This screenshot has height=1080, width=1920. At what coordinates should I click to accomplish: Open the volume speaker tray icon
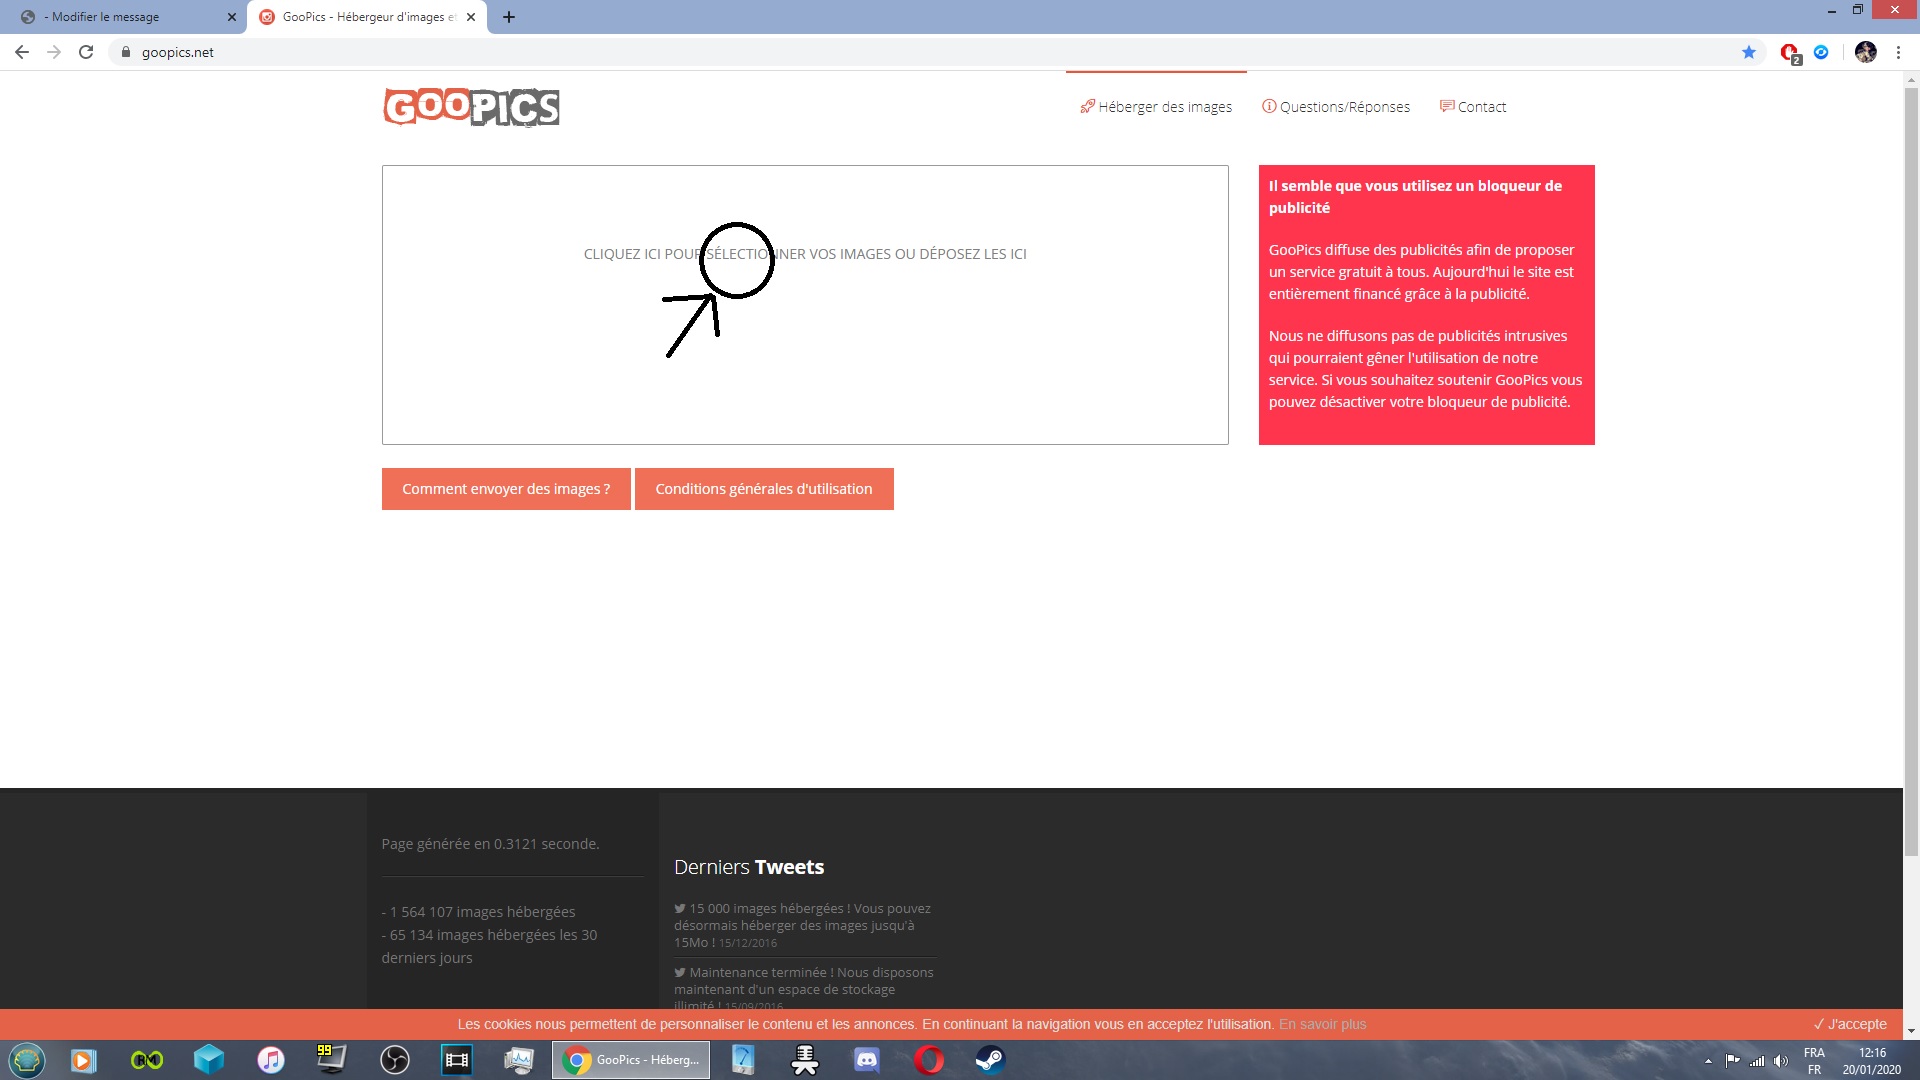click(1781, 1061)
